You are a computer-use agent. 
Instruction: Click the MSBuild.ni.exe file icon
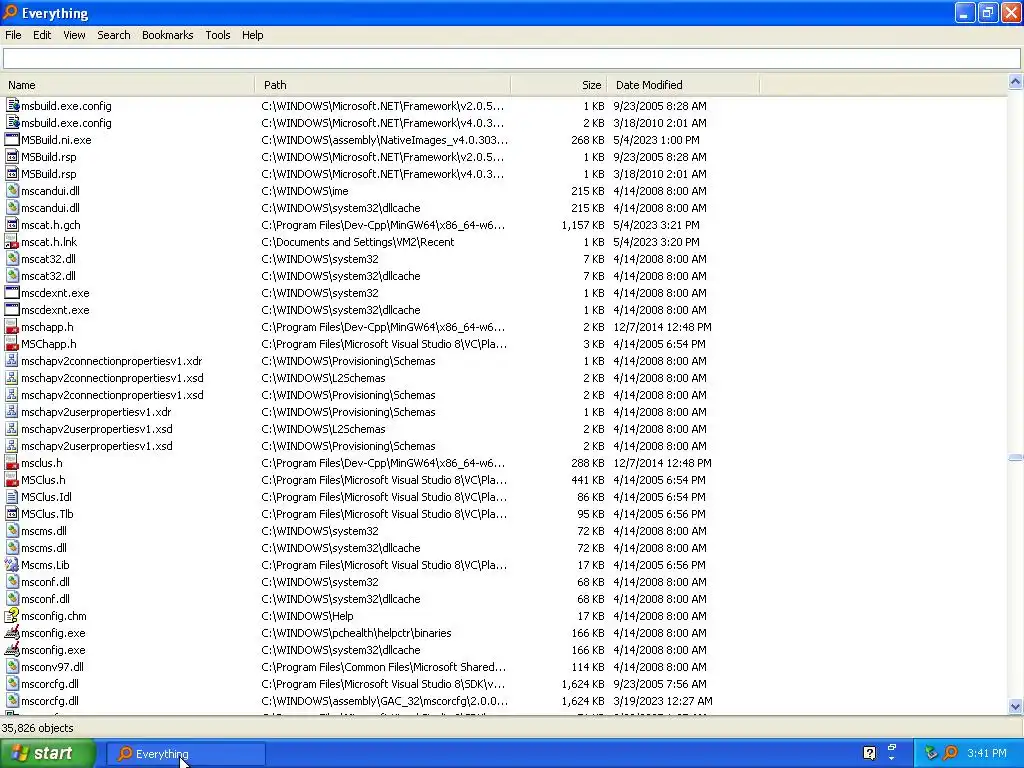point(12,140)
